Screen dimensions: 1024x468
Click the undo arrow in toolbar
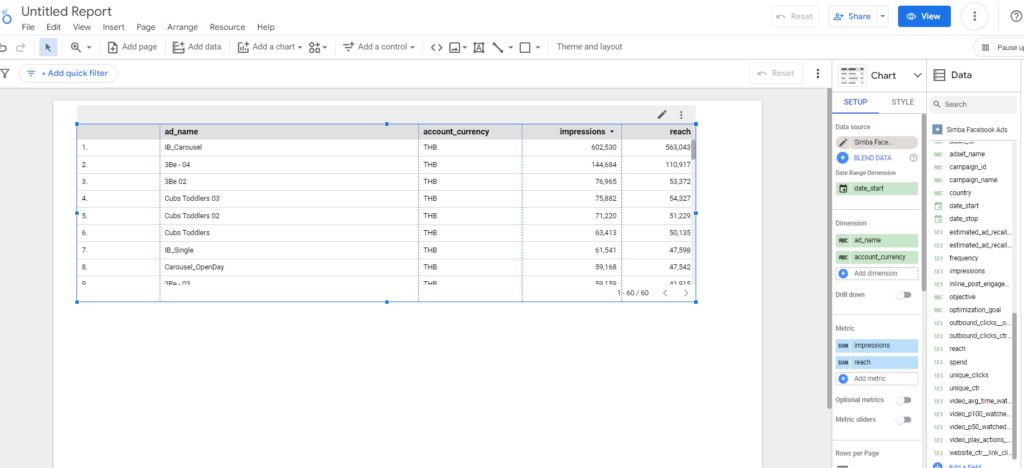(4, 47)
